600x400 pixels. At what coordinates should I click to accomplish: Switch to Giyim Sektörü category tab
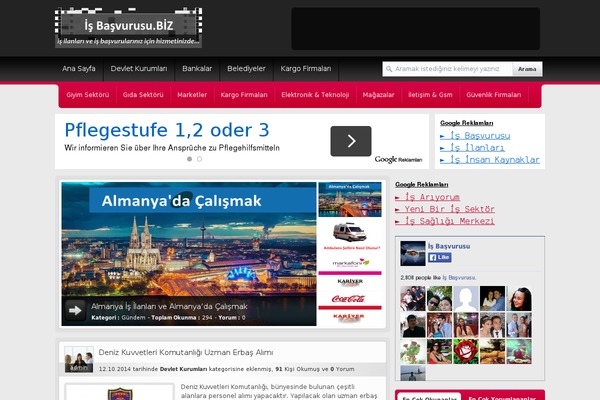point(87,94)
